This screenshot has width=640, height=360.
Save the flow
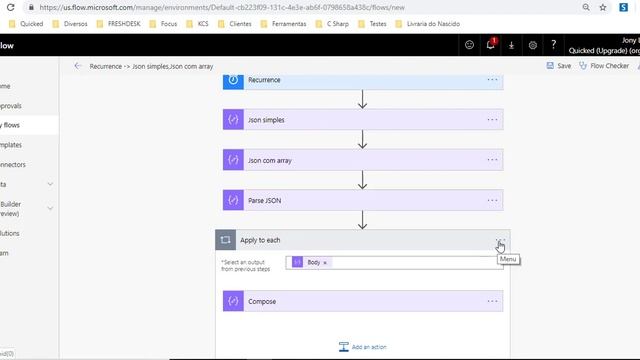(559, 66)
